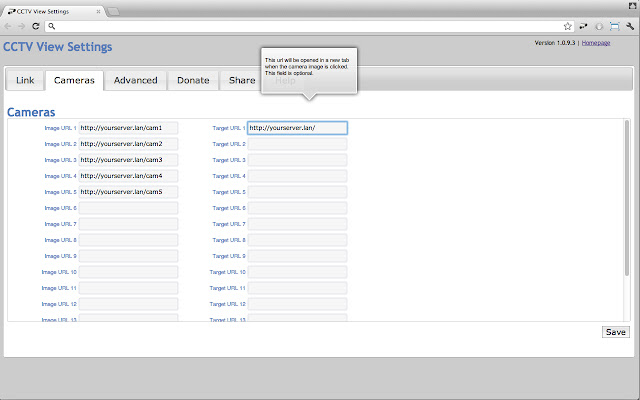Select the Cameras tab

click(x=74, y=80)
